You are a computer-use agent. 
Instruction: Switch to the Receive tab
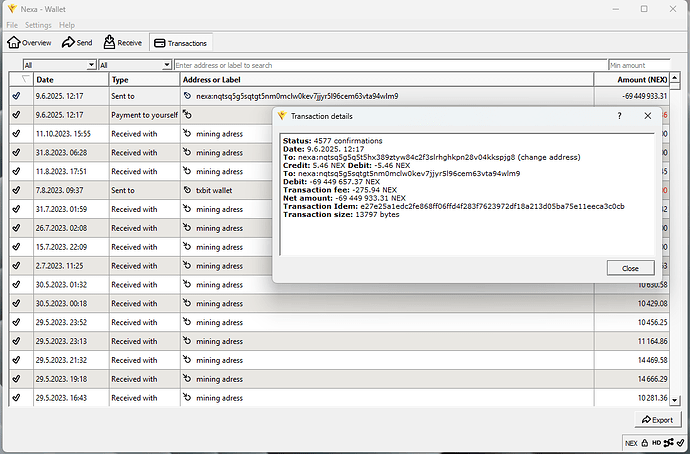(123, 43)
